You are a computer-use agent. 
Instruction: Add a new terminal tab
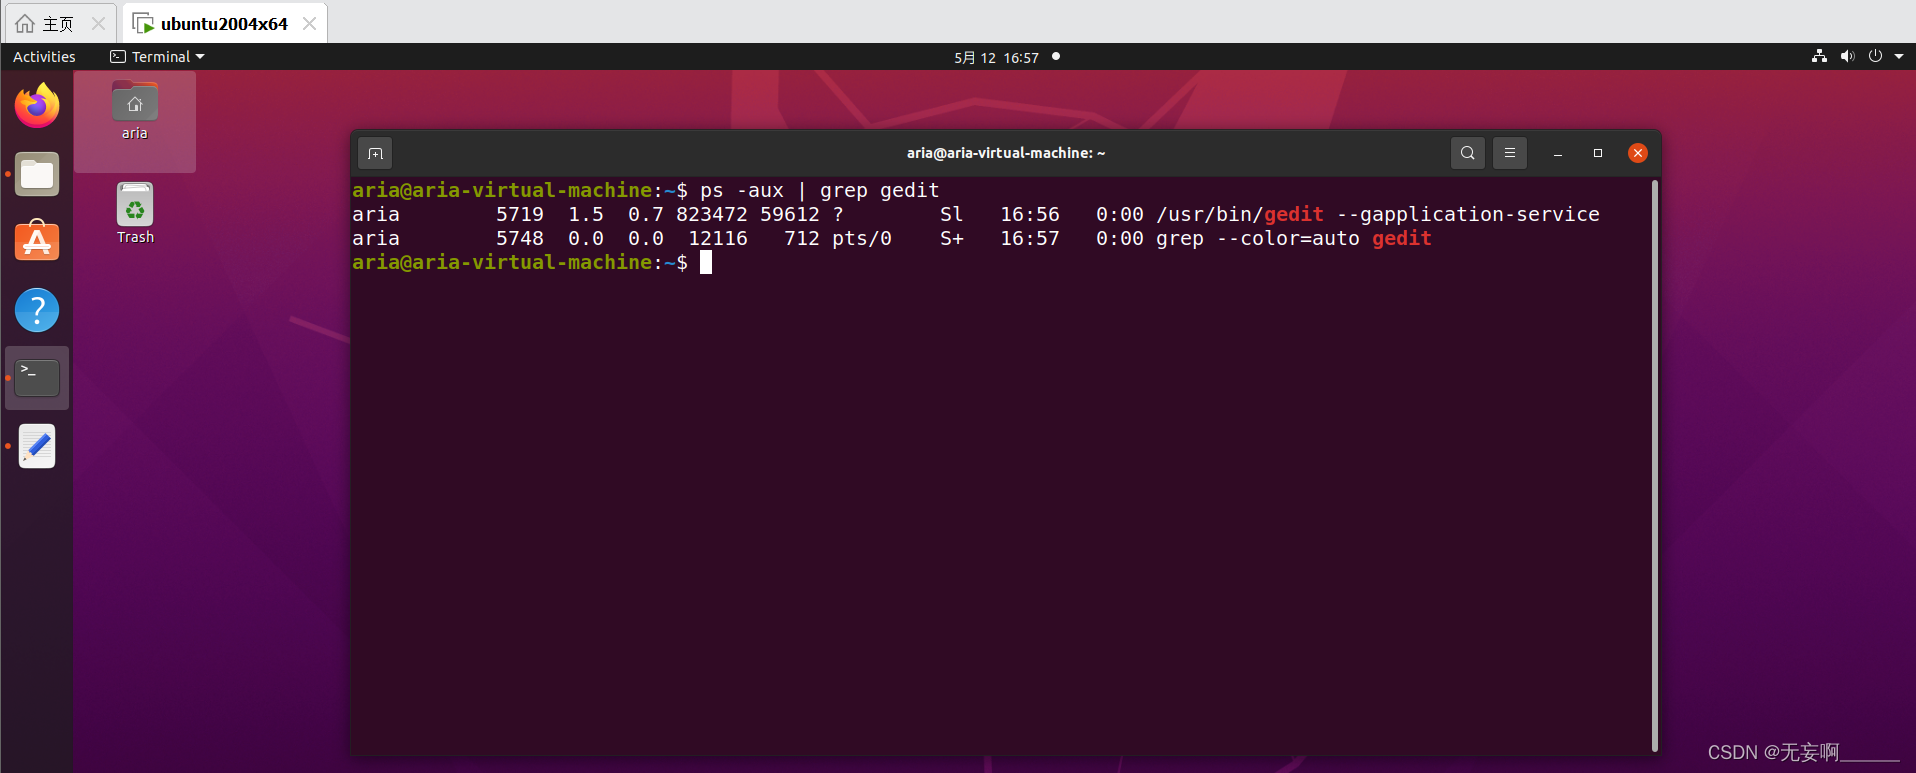(x=375, y=153)
